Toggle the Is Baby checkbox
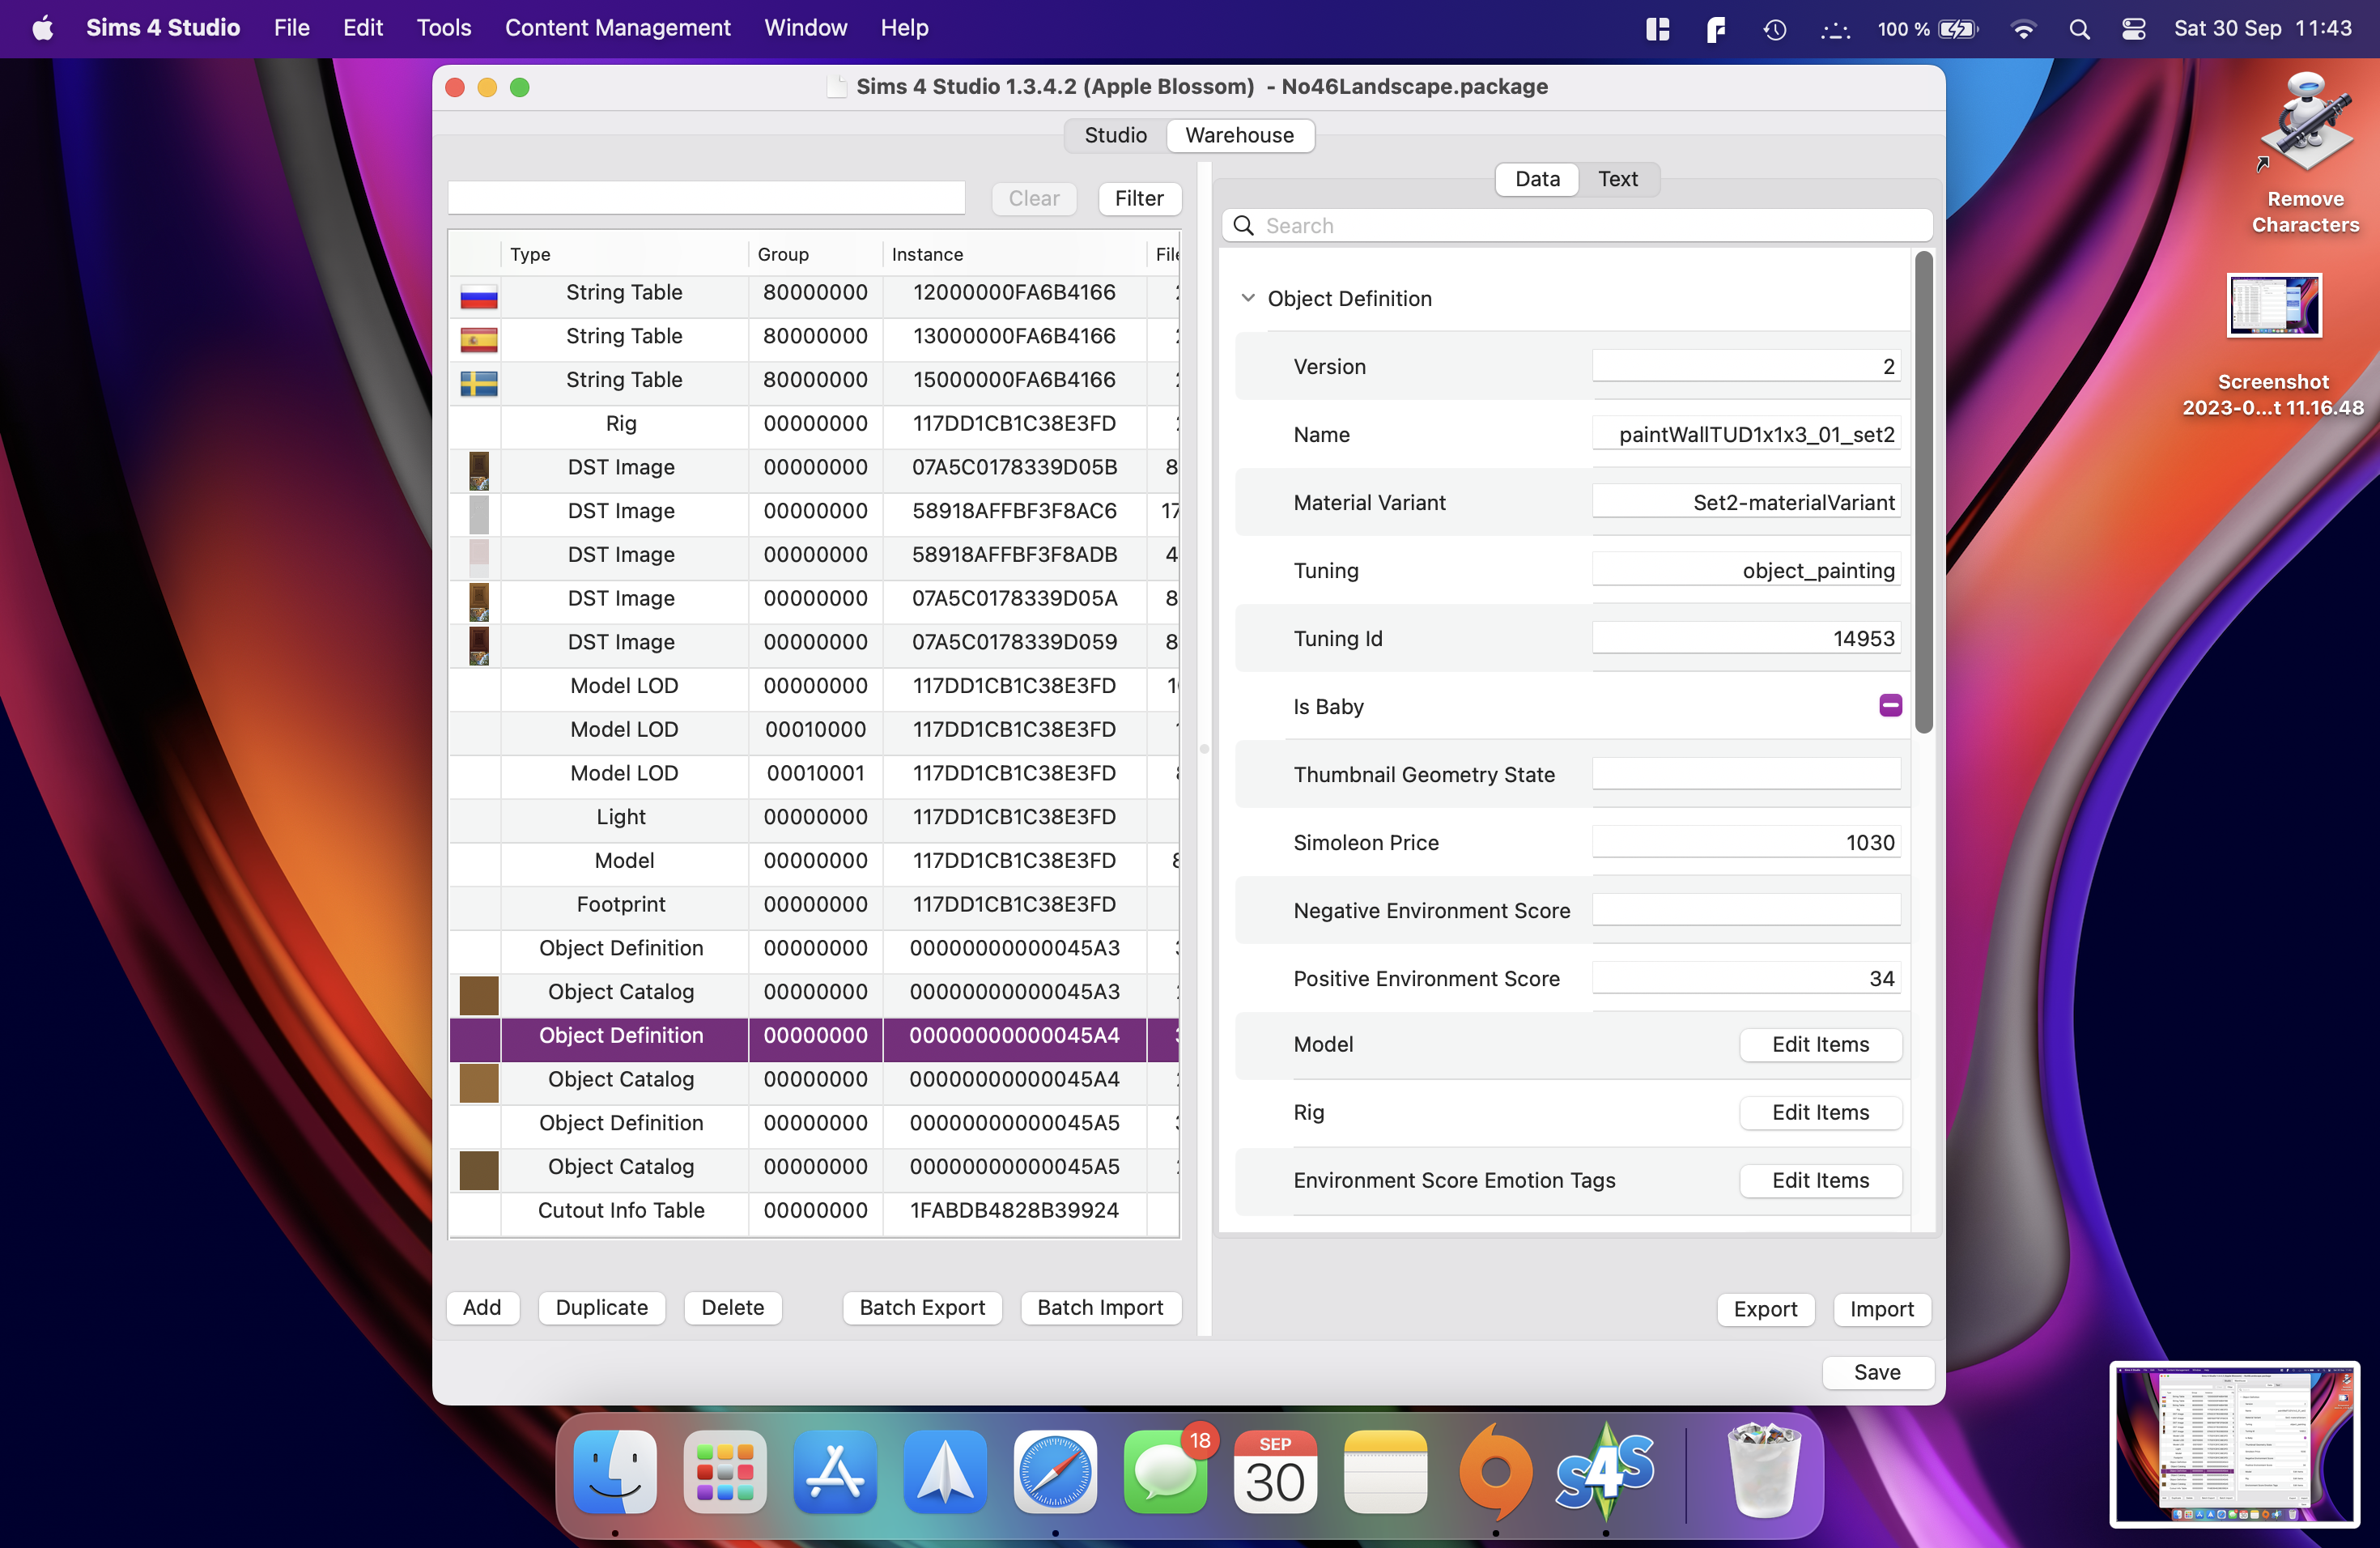 (x=1890, y=706)
